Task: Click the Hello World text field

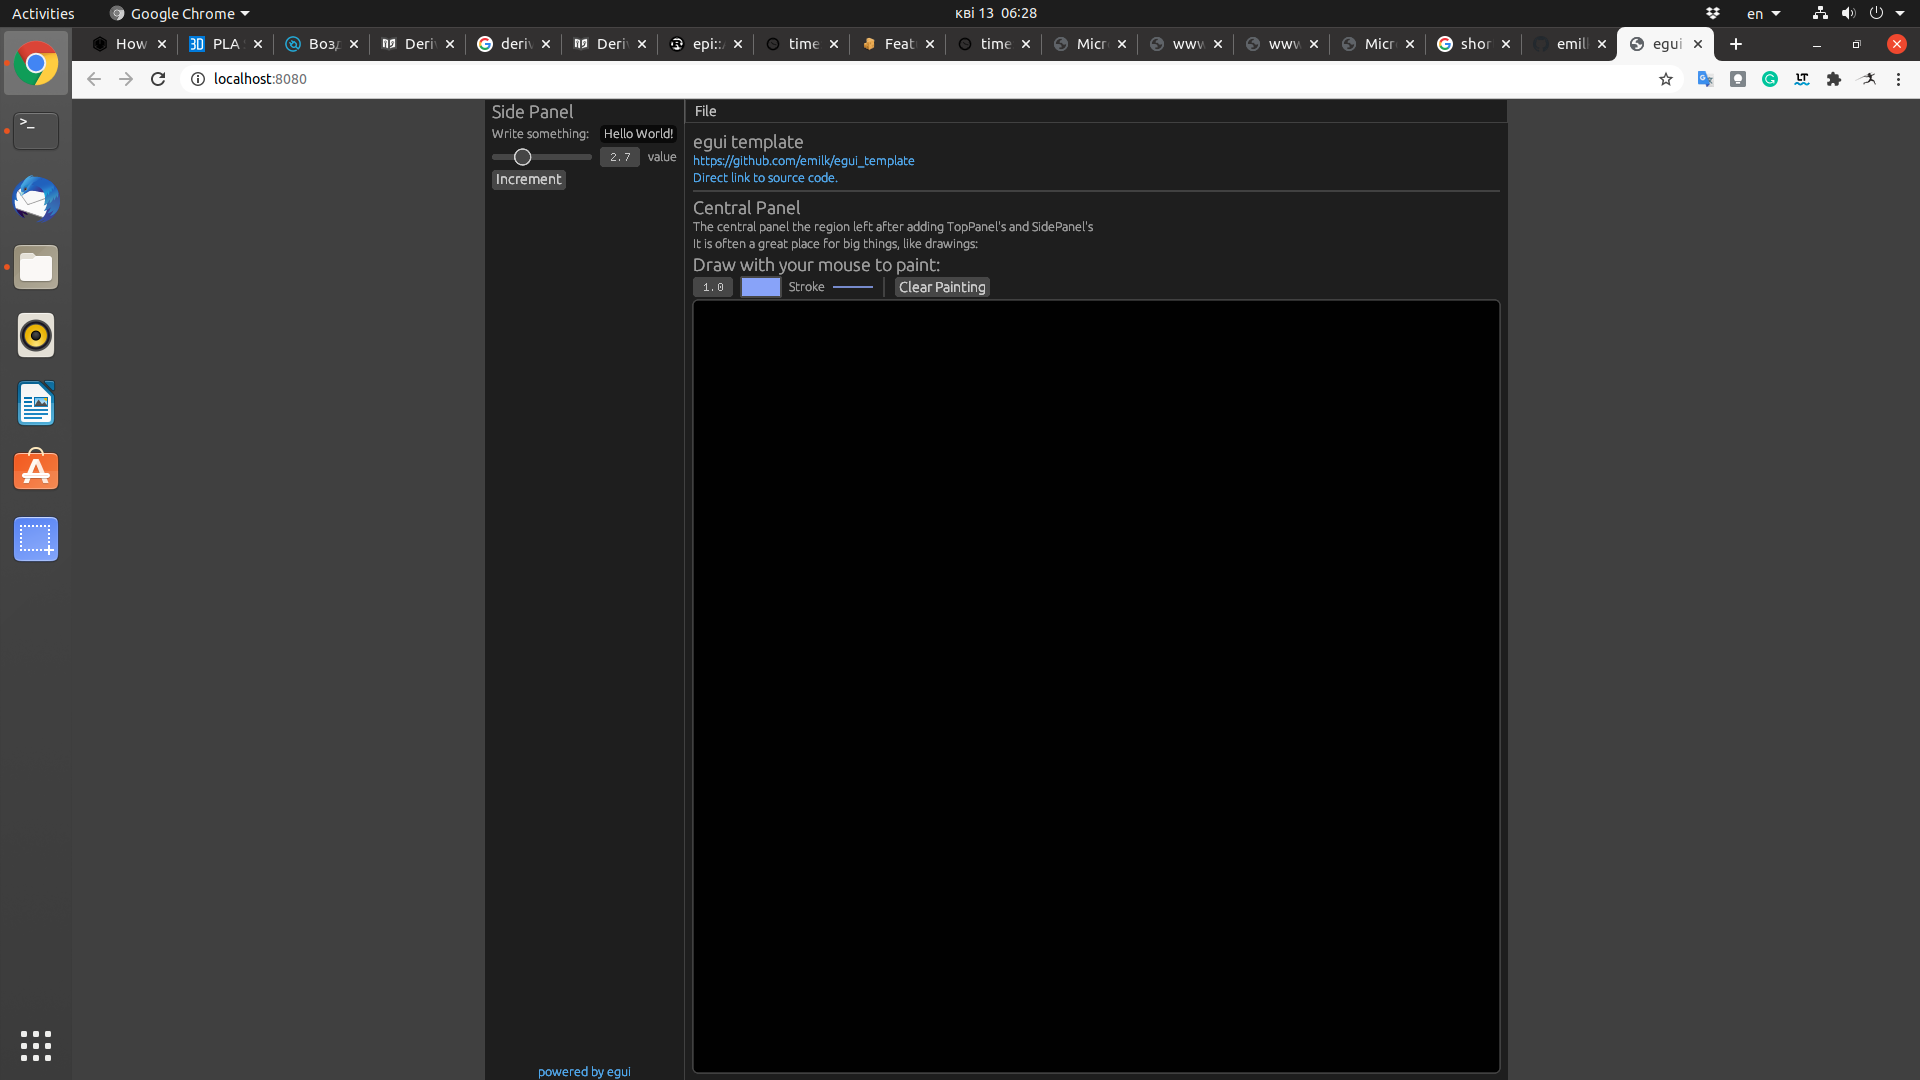Action: click(x=637, y=133)
